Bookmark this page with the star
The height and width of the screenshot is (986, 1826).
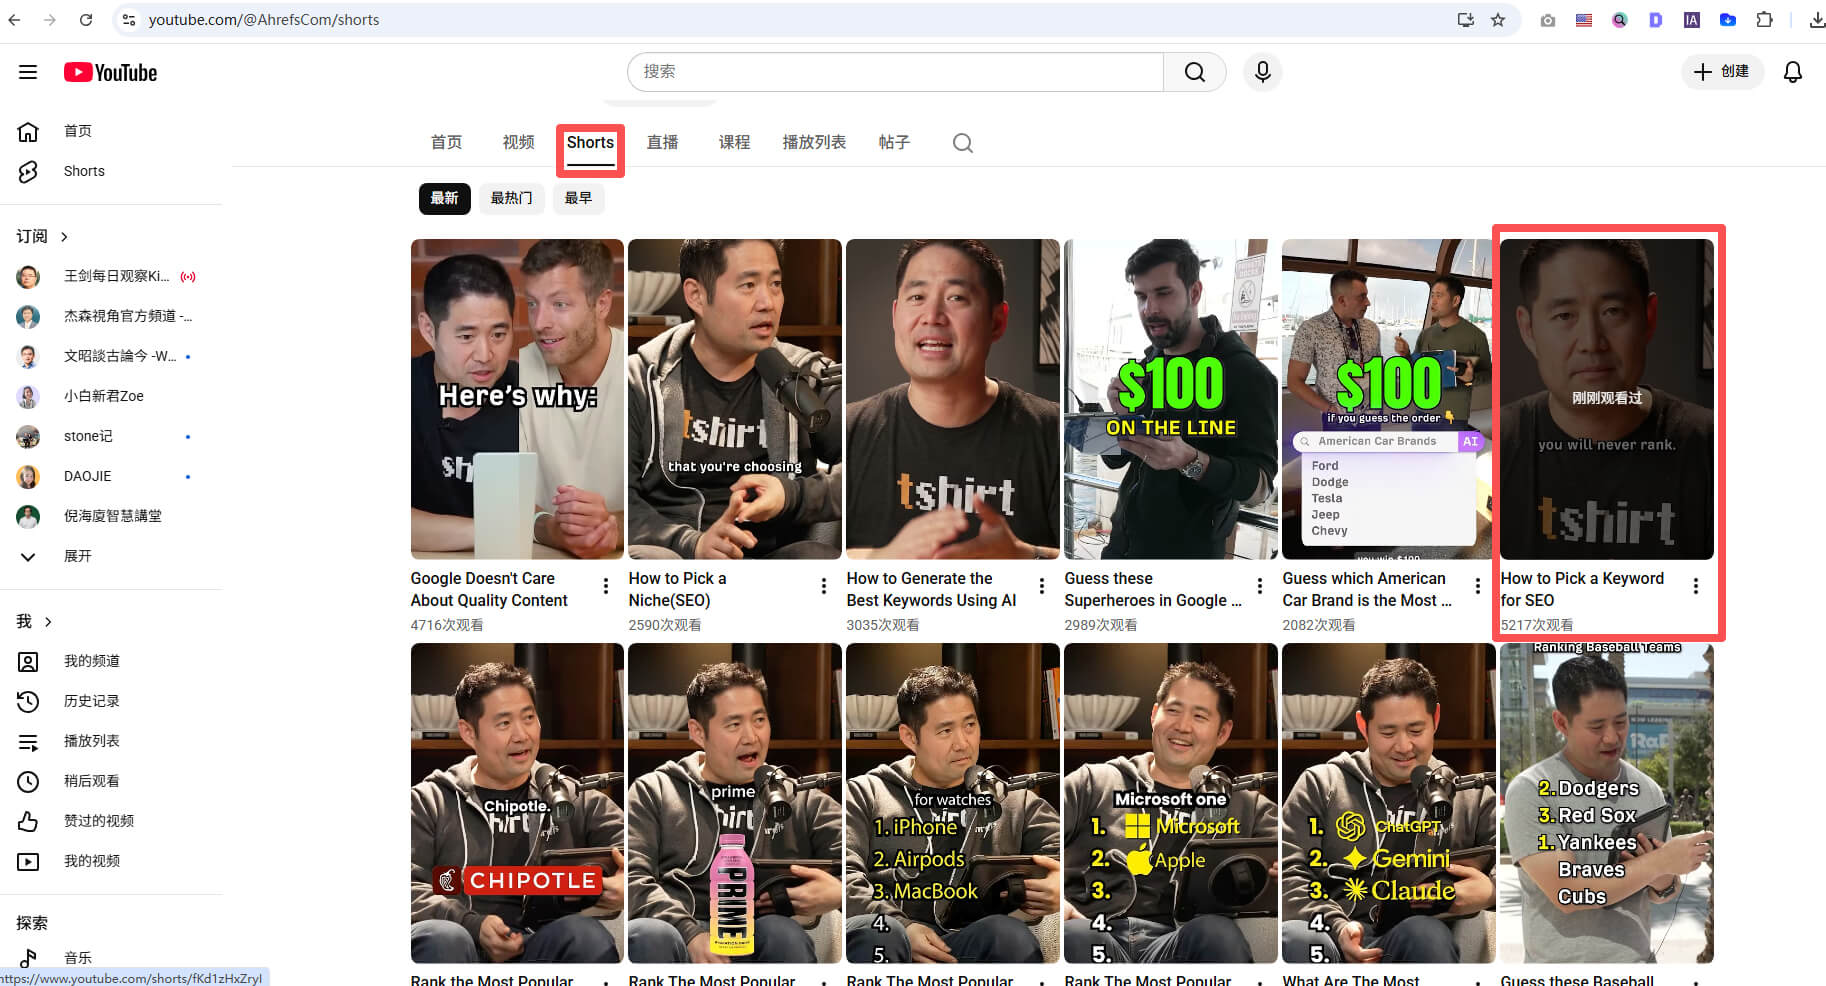[1498, 20]
